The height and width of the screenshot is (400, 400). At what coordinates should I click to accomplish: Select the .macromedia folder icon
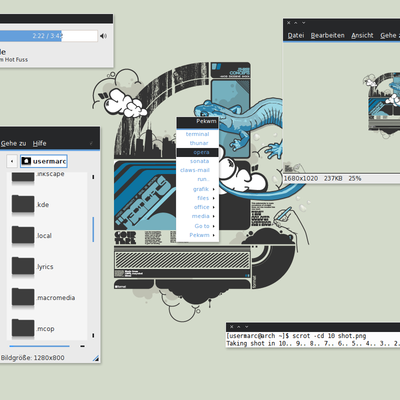point(23,297)
